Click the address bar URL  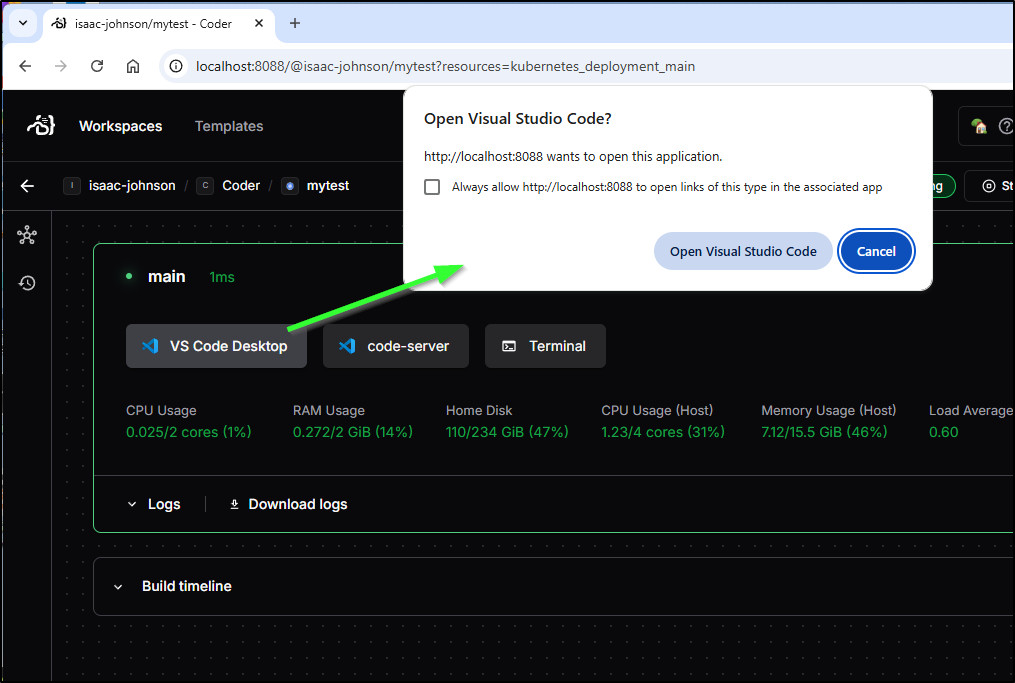point(445,66)
